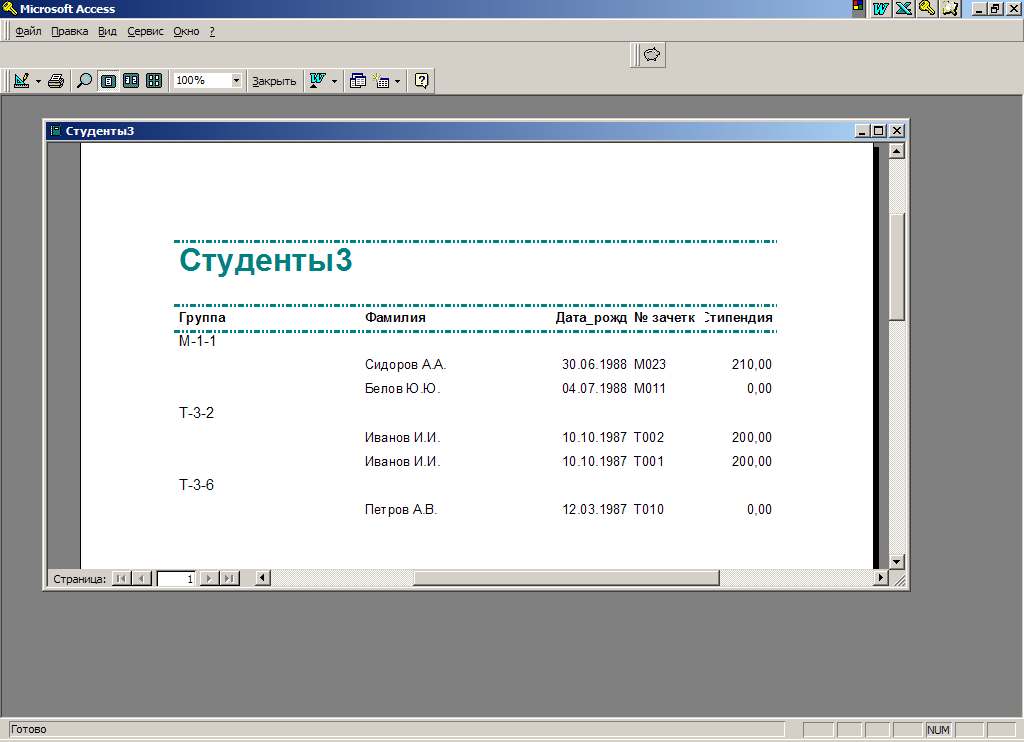This screenshot has width=1024, height=742.
Task: Click the Группа column header
Action: 202,317
